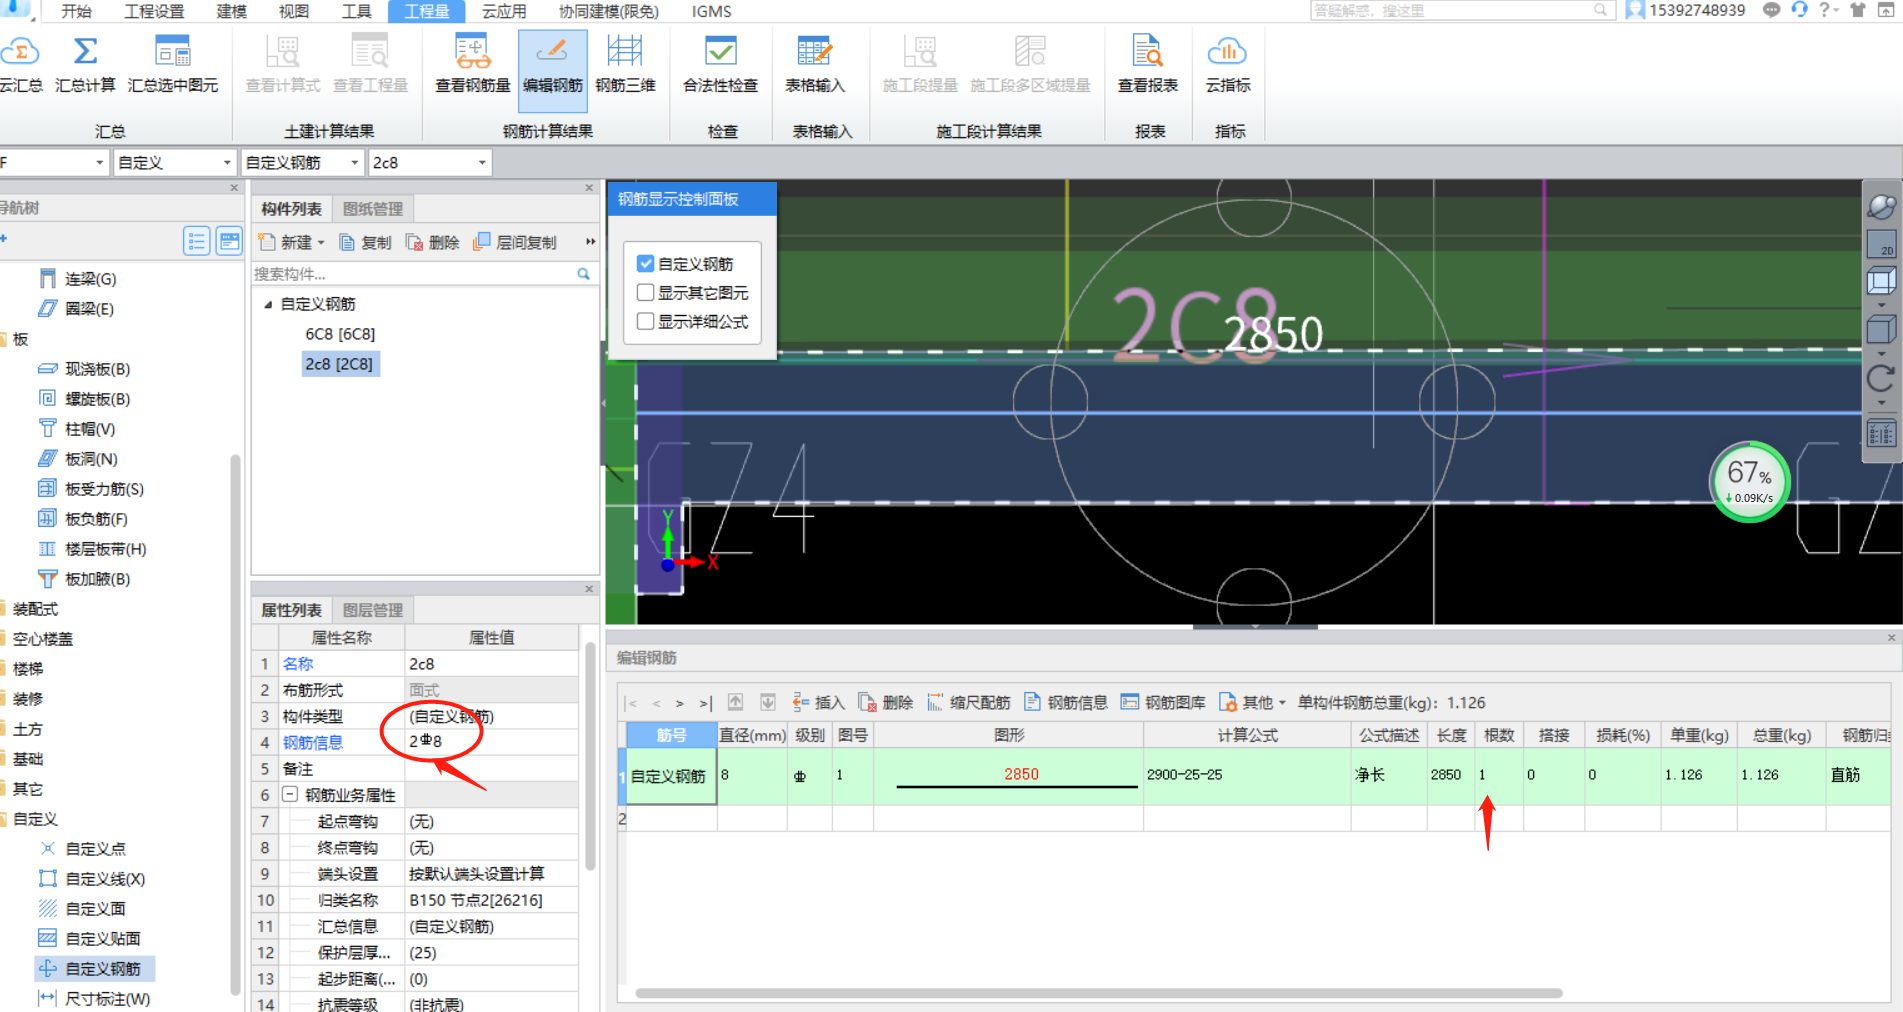This screenshot has height=1012, width=1903.
Task: Click the 施工段提量 icon
Action: coord(920,51)
